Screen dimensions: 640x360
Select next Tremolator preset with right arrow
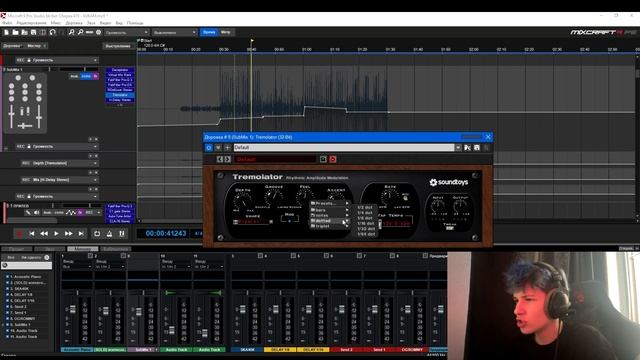pyautogui.click(x=227, y=159)
